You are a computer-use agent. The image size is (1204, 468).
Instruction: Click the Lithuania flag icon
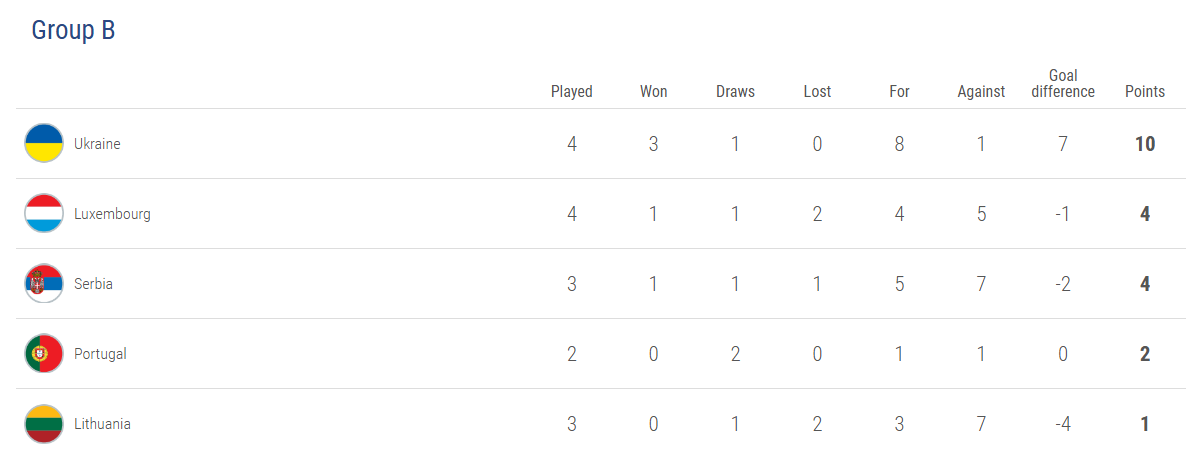coord(44,424)
